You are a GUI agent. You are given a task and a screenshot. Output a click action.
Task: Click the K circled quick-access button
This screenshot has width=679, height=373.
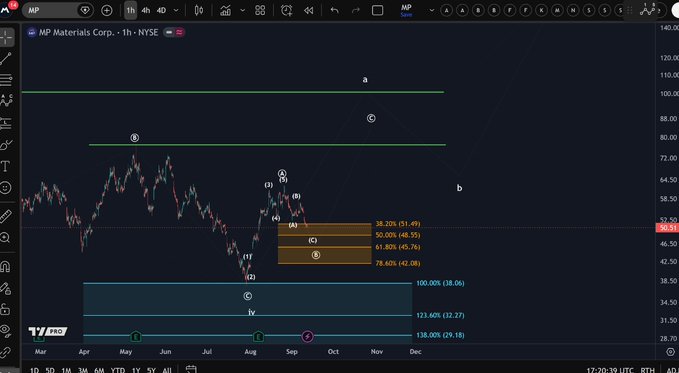click(541, 10)
